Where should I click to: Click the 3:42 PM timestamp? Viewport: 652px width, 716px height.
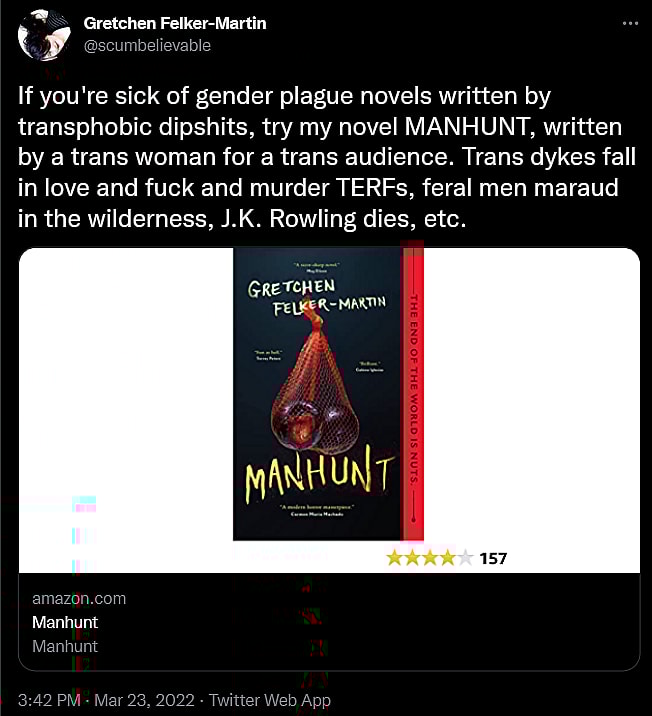click(49, 700)
